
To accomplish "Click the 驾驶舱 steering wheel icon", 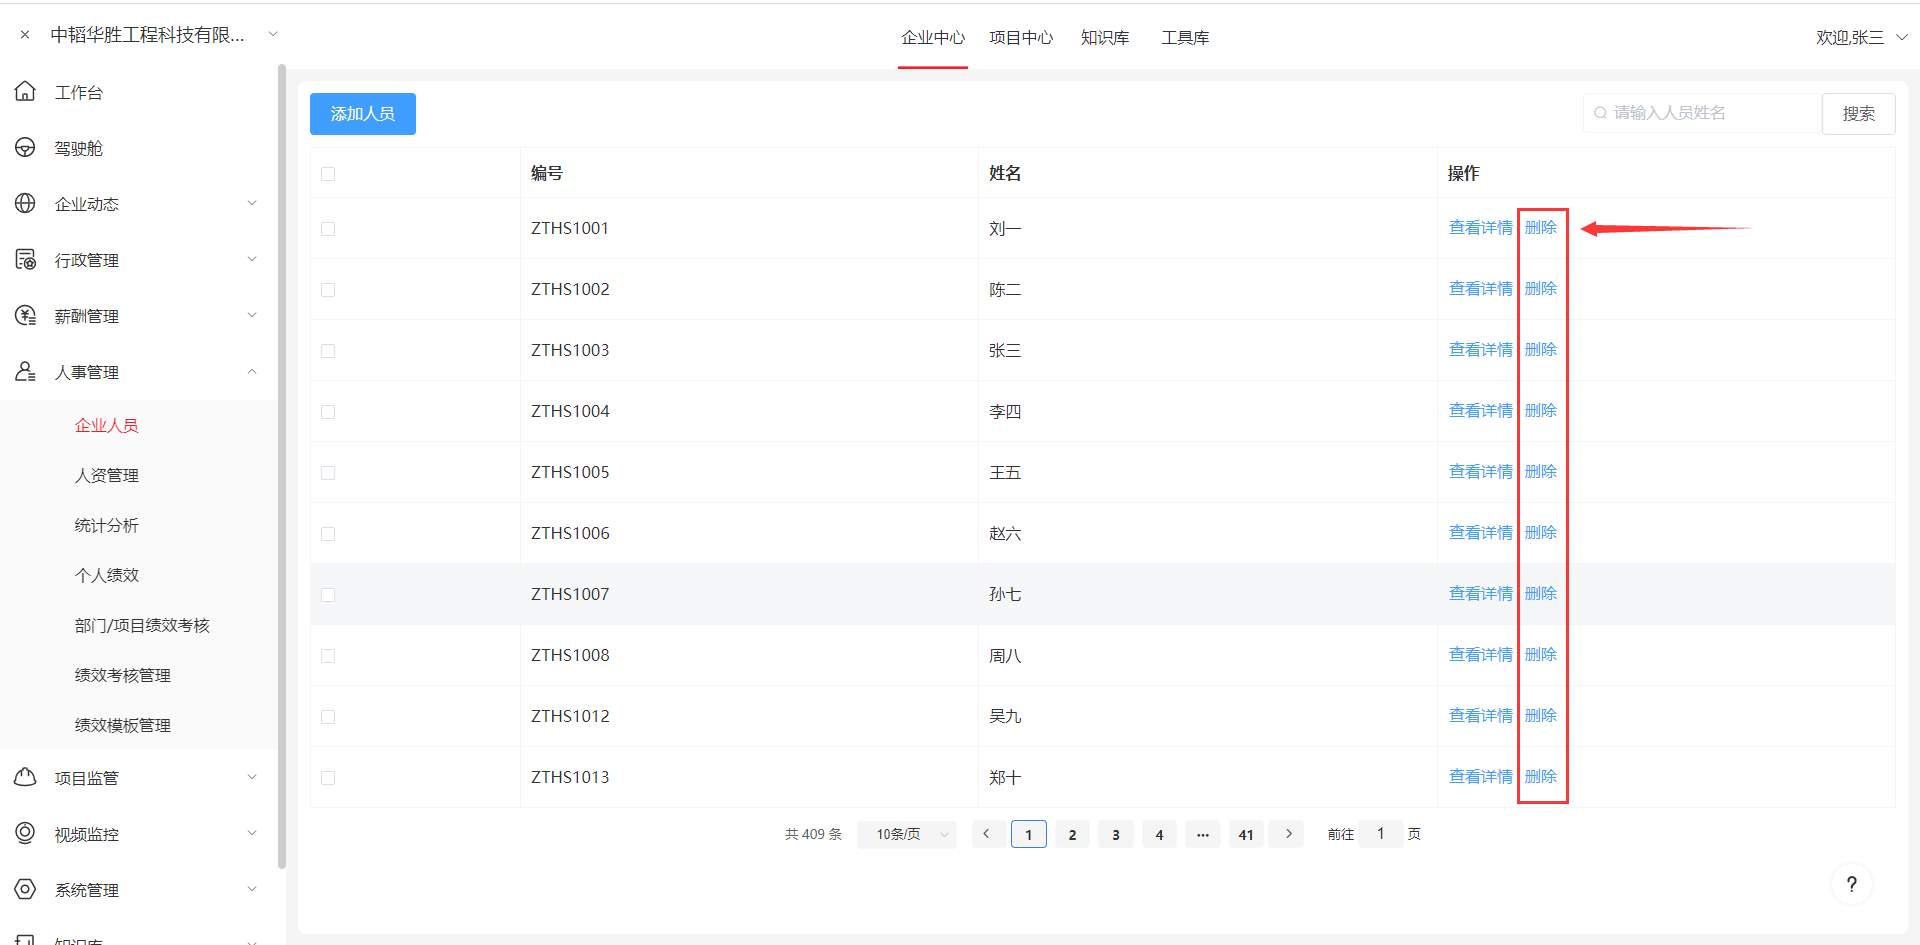I will (26, 148).
